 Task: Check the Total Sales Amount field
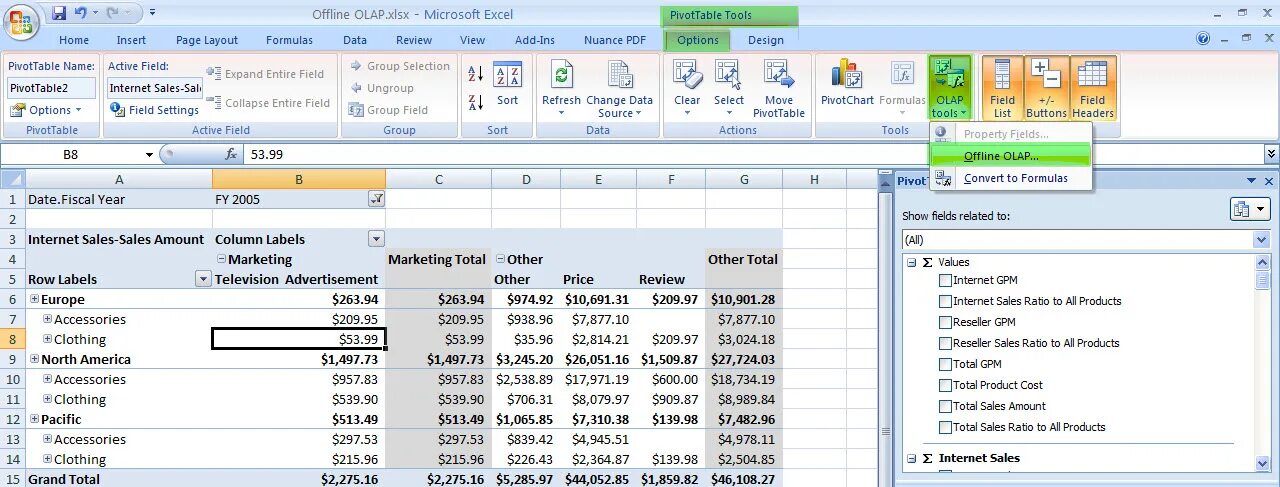pyautogui.click(x=945, y=406)
